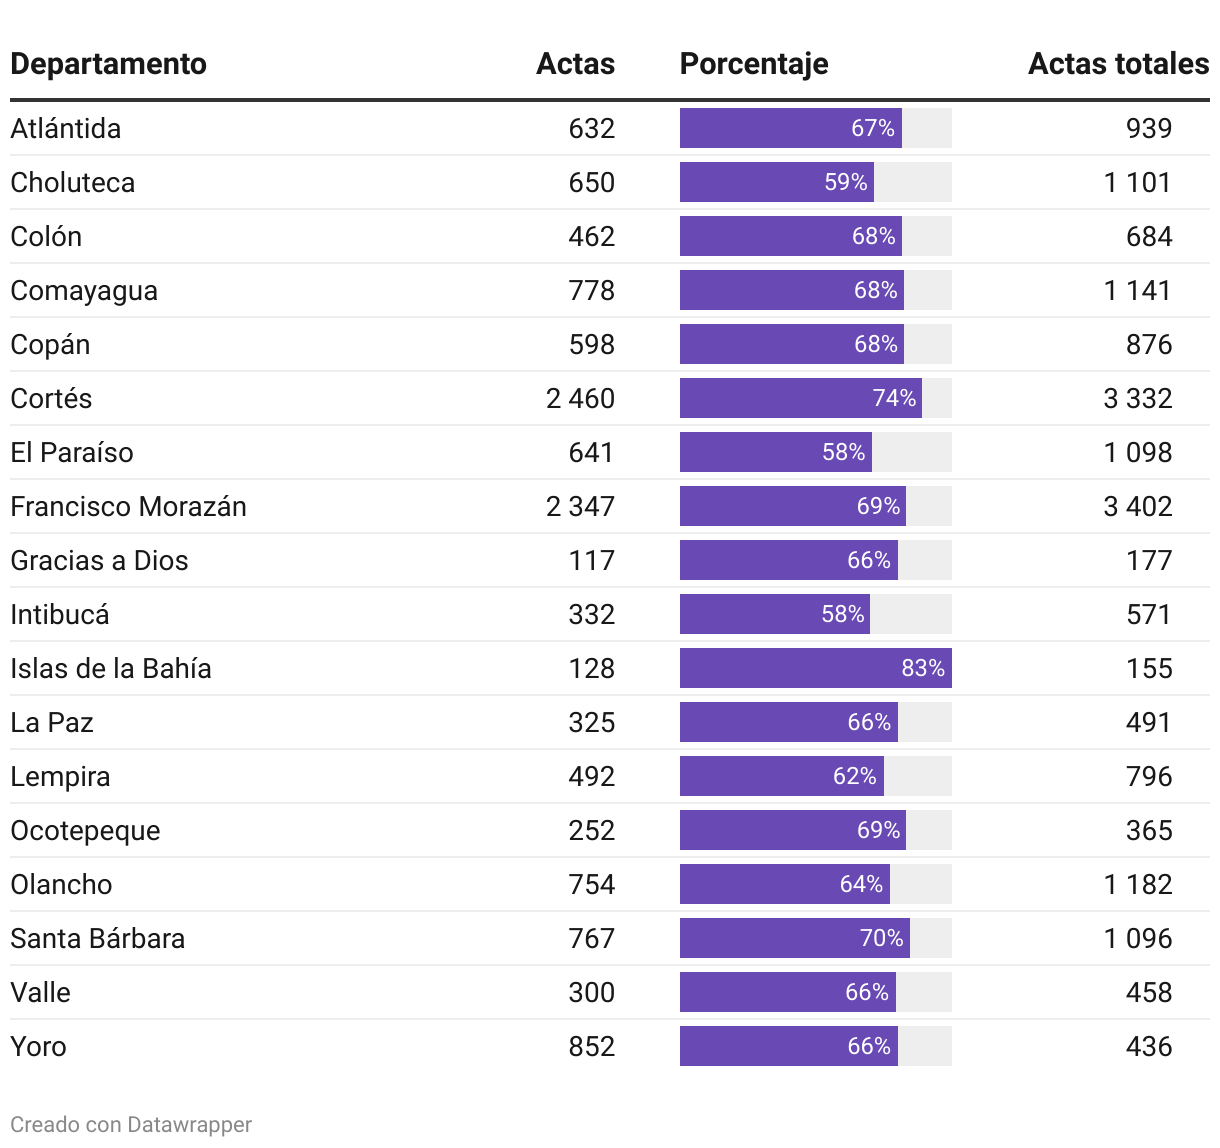Click the Actas totales column header
The width and height of the screenshot is (1220, 1148).
[1118, 64]
